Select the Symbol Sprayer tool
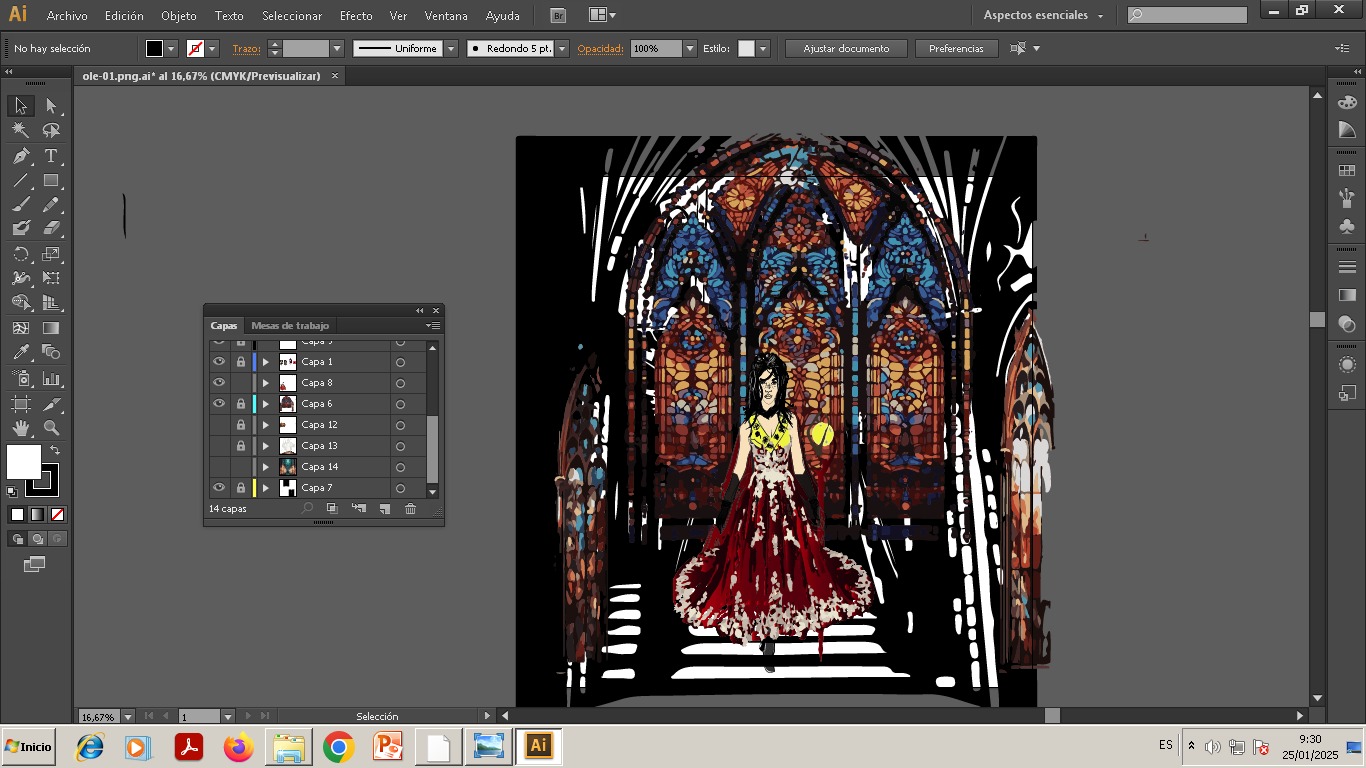The image size is (1366, 768). [20, 379]
